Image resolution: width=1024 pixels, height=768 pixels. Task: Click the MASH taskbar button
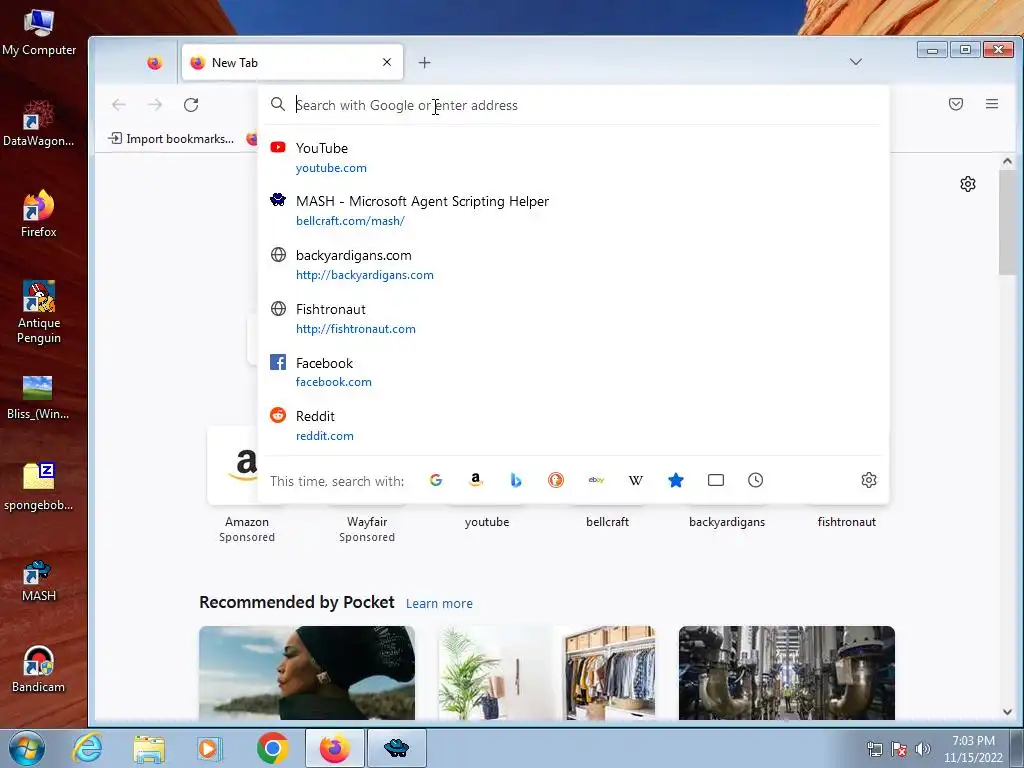click(x=396, y=748)
